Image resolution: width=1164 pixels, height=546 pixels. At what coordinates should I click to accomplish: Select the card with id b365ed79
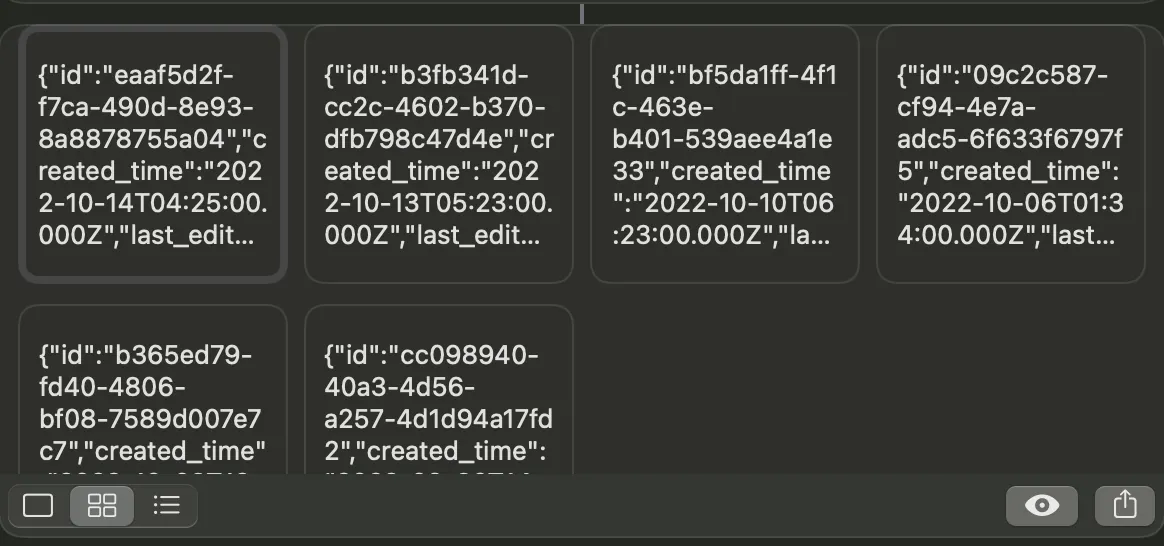(x=153, y=389)
